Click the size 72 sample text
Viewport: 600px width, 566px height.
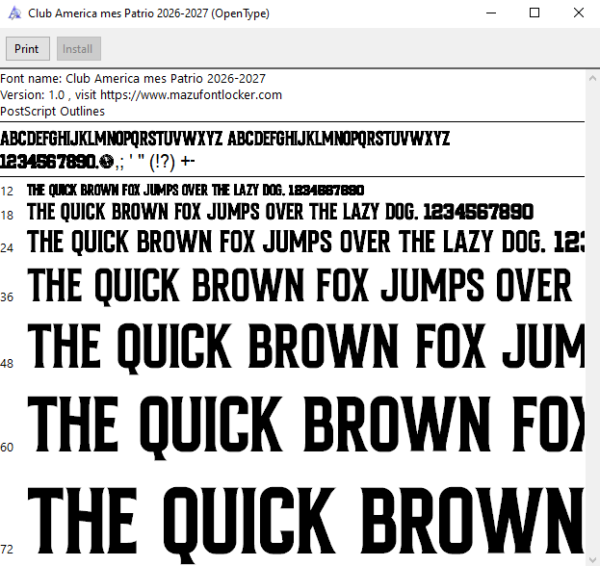[305, 522]
